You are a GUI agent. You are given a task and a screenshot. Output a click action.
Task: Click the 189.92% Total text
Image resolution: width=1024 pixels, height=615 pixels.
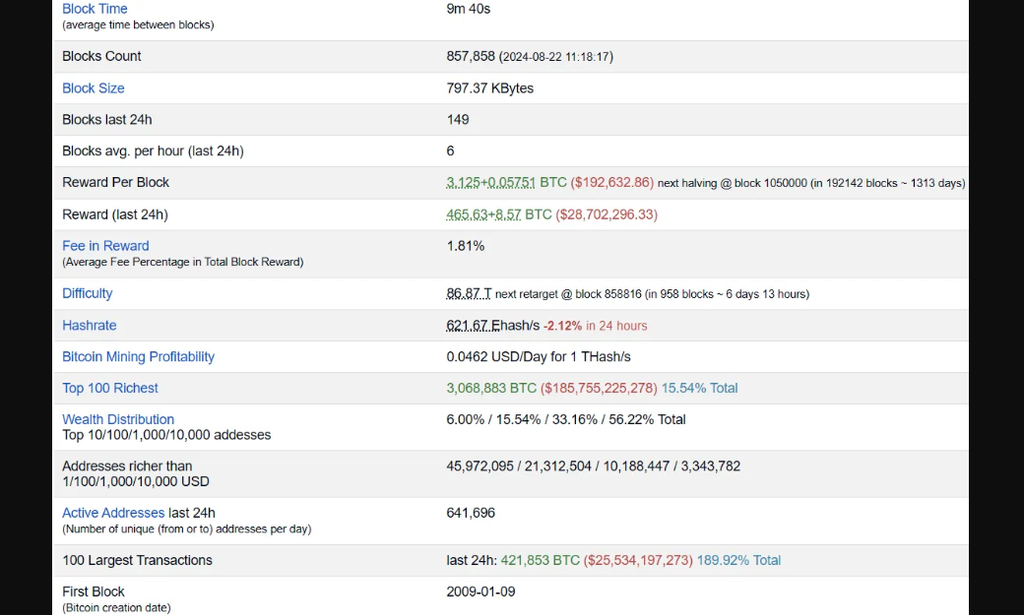pyautogui.click(x=739, y=560)
